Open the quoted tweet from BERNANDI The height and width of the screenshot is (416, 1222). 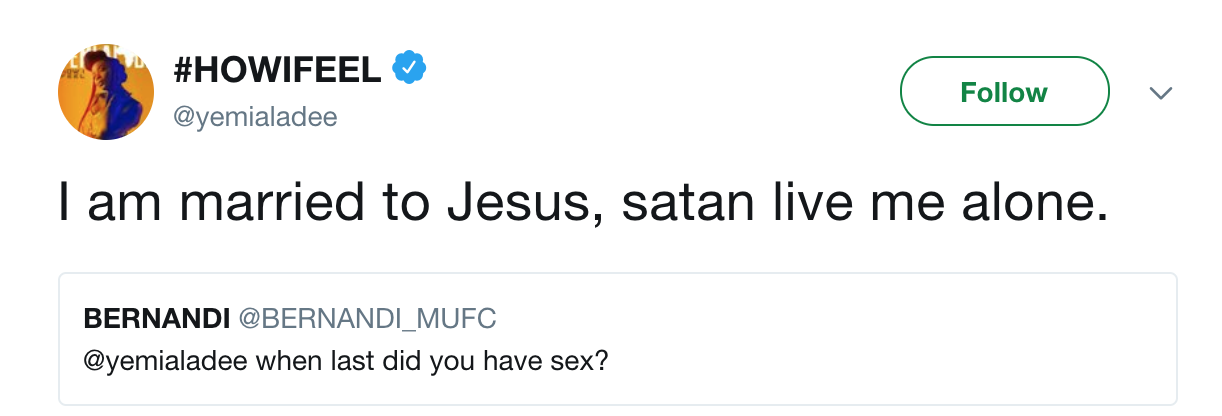coord(617,338)
